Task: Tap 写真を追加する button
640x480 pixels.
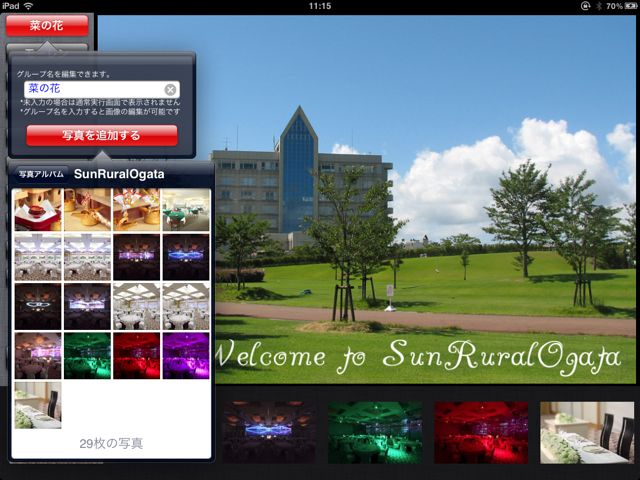Action: tap(102, 135)
